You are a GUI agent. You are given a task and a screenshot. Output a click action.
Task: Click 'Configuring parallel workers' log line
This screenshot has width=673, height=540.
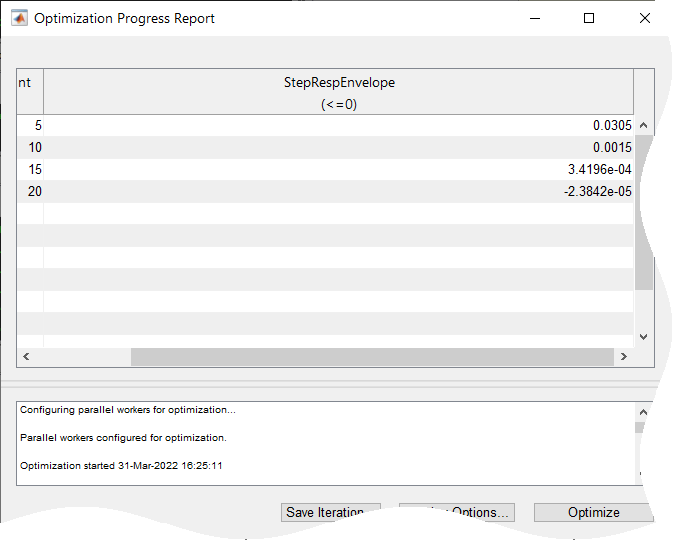[x=127, y=410]
